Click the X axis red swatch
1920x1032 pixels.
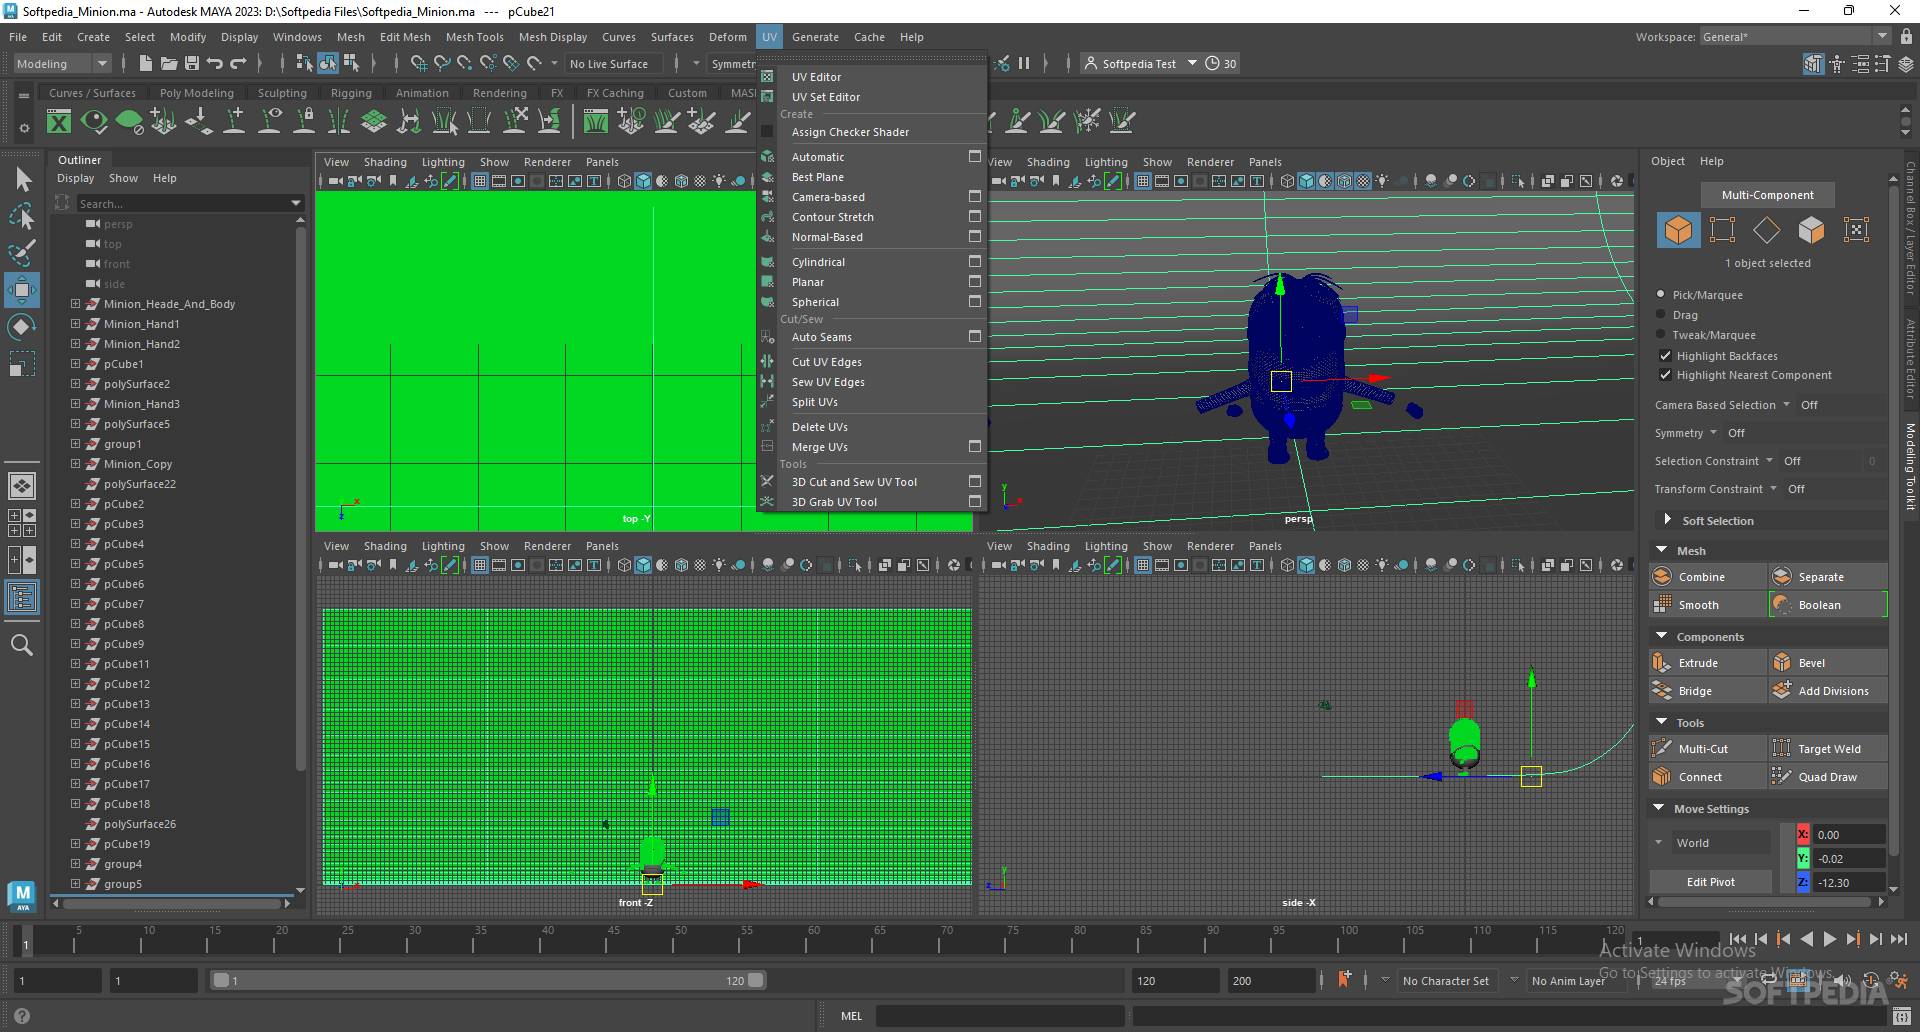1803,834
